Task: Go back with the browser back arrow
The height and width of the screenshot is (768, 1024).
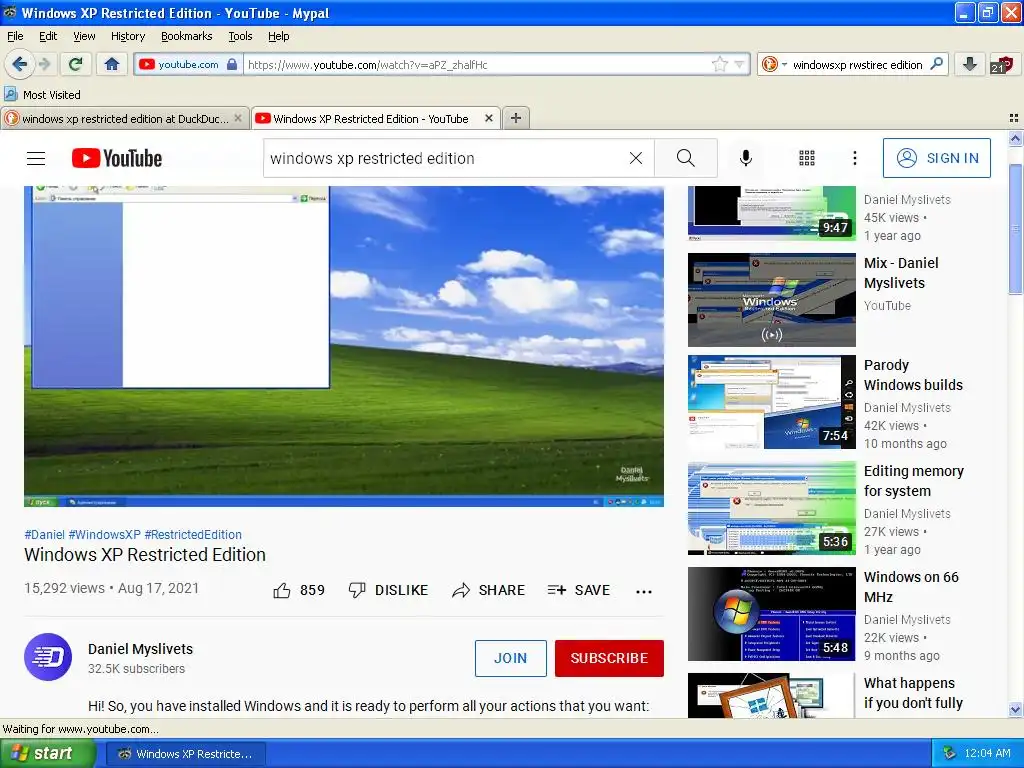Action: pyautogui.click(x=20, y=64)
